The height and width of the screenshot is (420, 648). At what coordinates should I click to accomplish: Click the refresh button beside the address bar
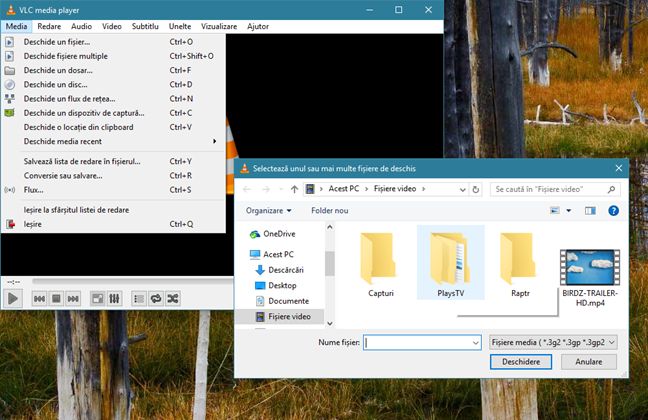pos(476,189)
